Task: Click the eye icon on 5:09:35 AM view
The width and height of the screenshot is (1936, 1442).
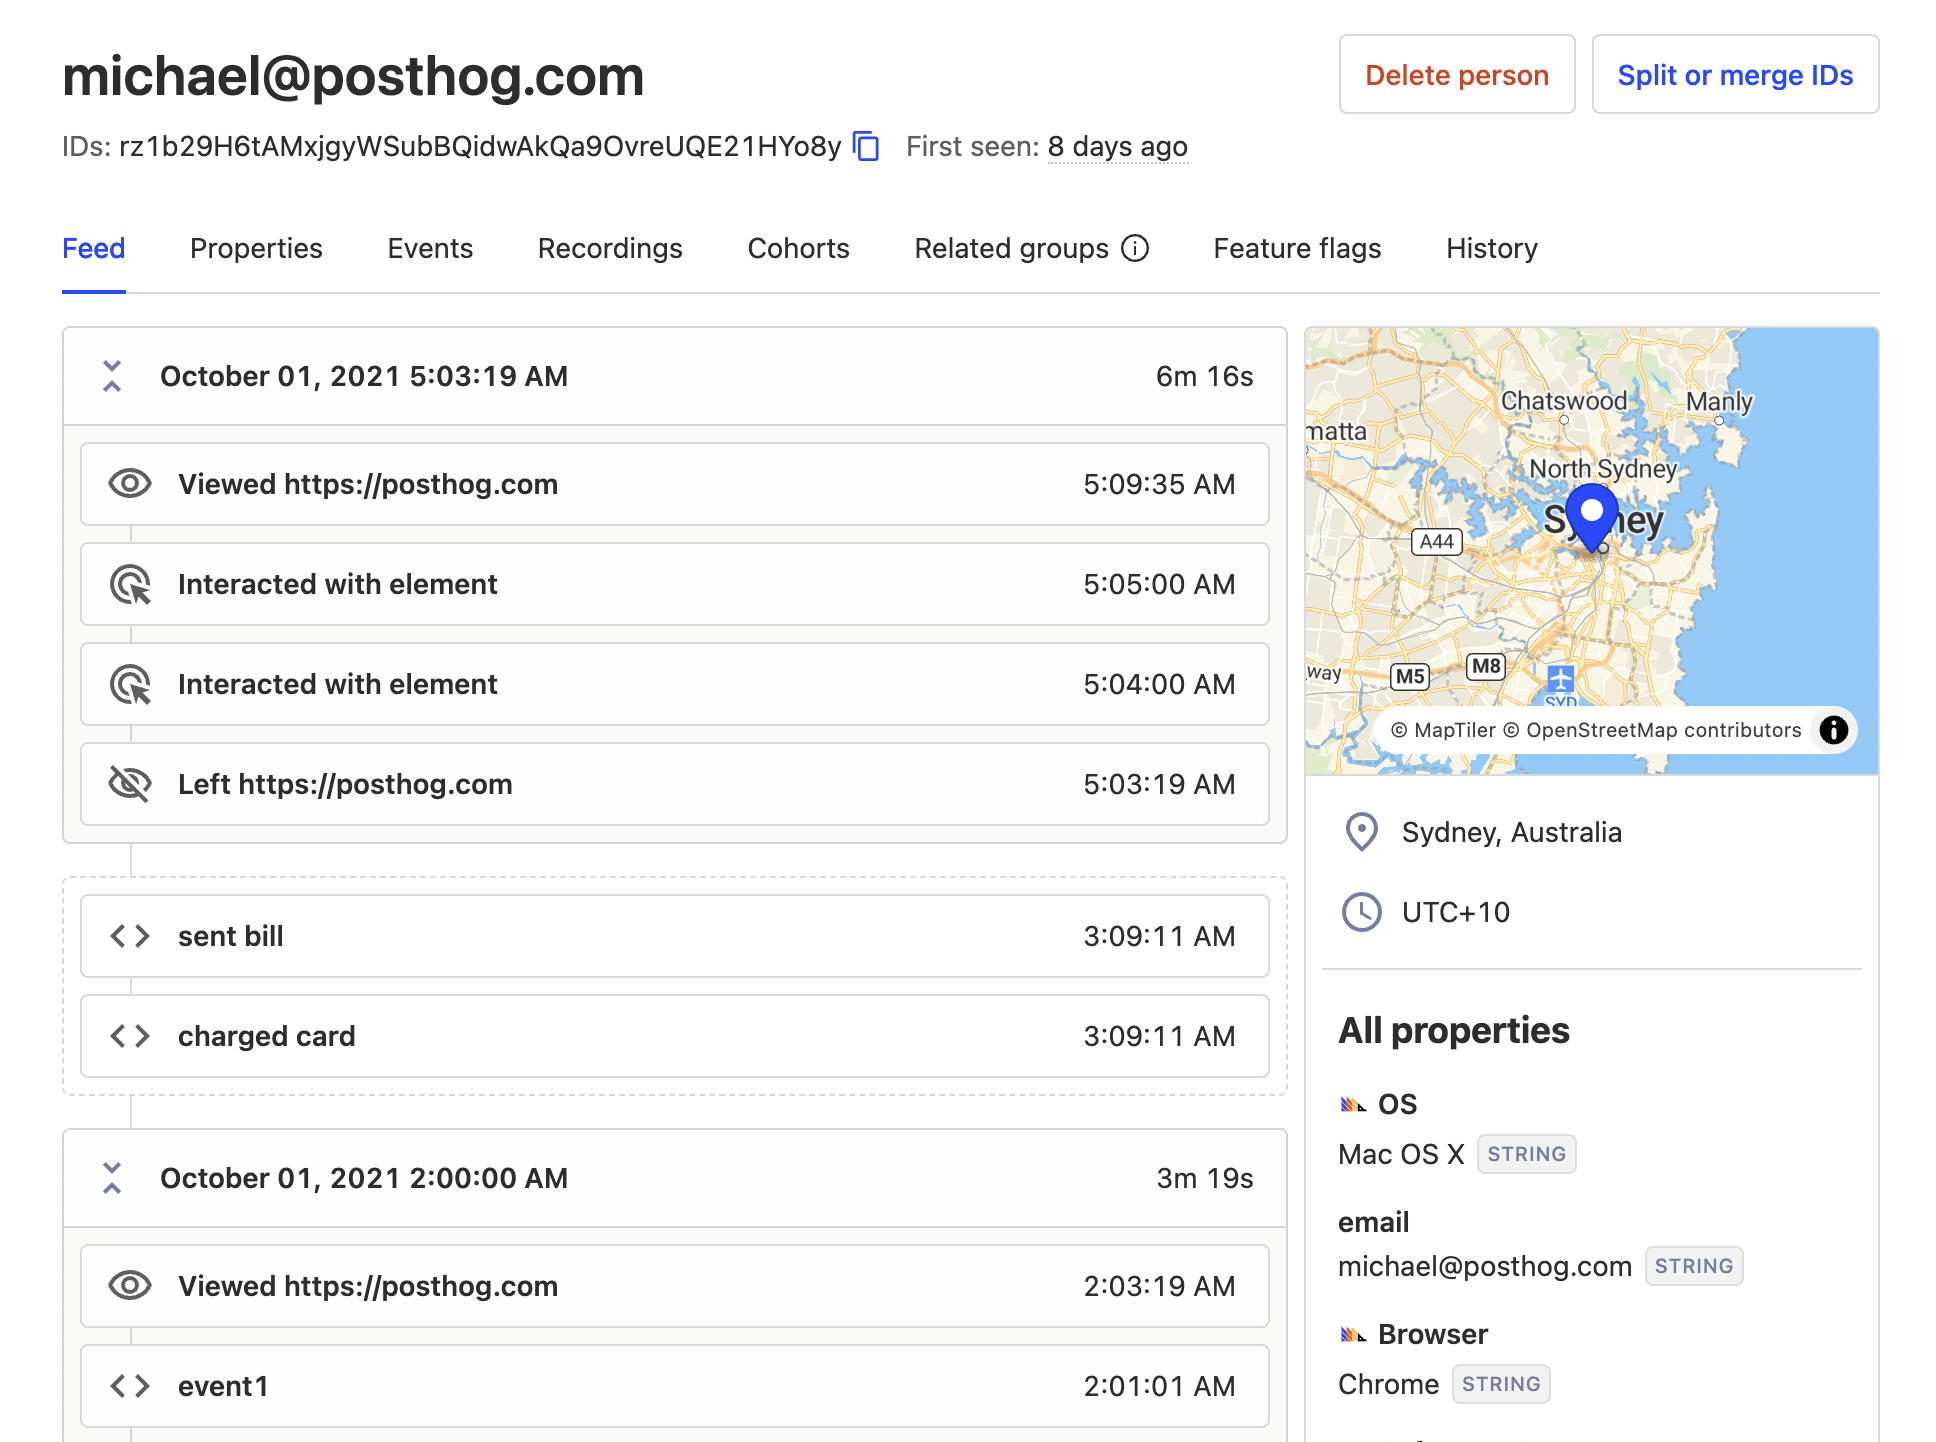Action: pyautogui.click(x=130, y=484)
